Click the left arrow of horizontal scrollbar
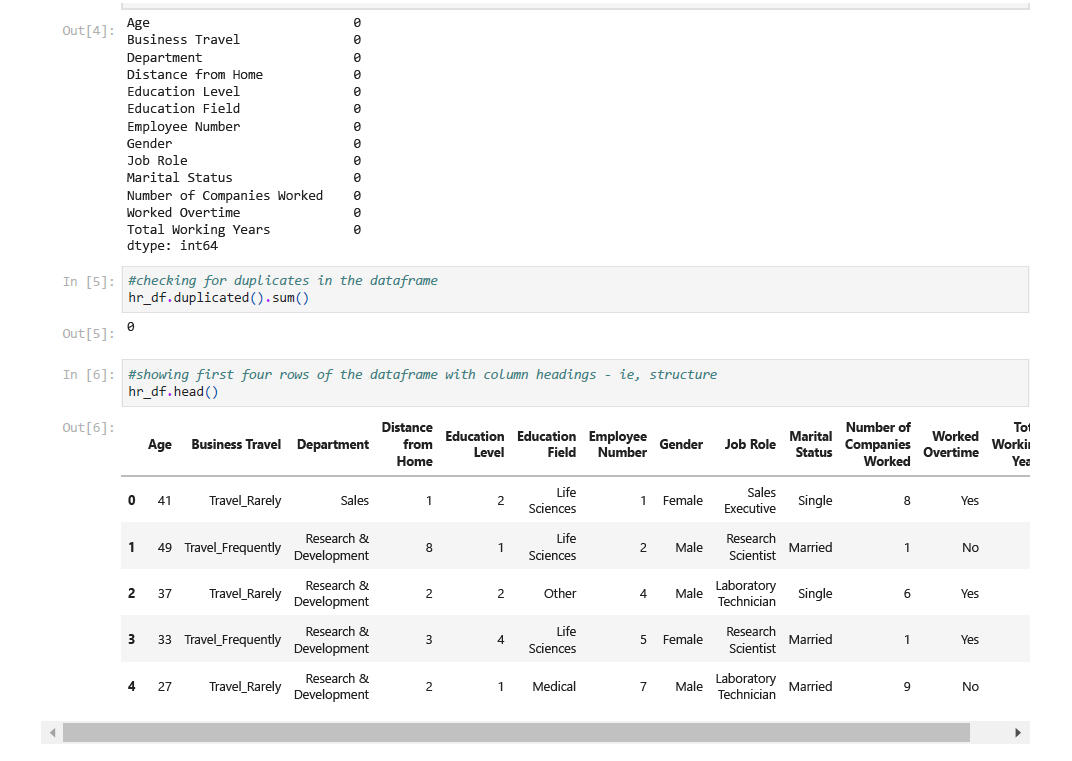1072x761 pixels. [52, 733]
